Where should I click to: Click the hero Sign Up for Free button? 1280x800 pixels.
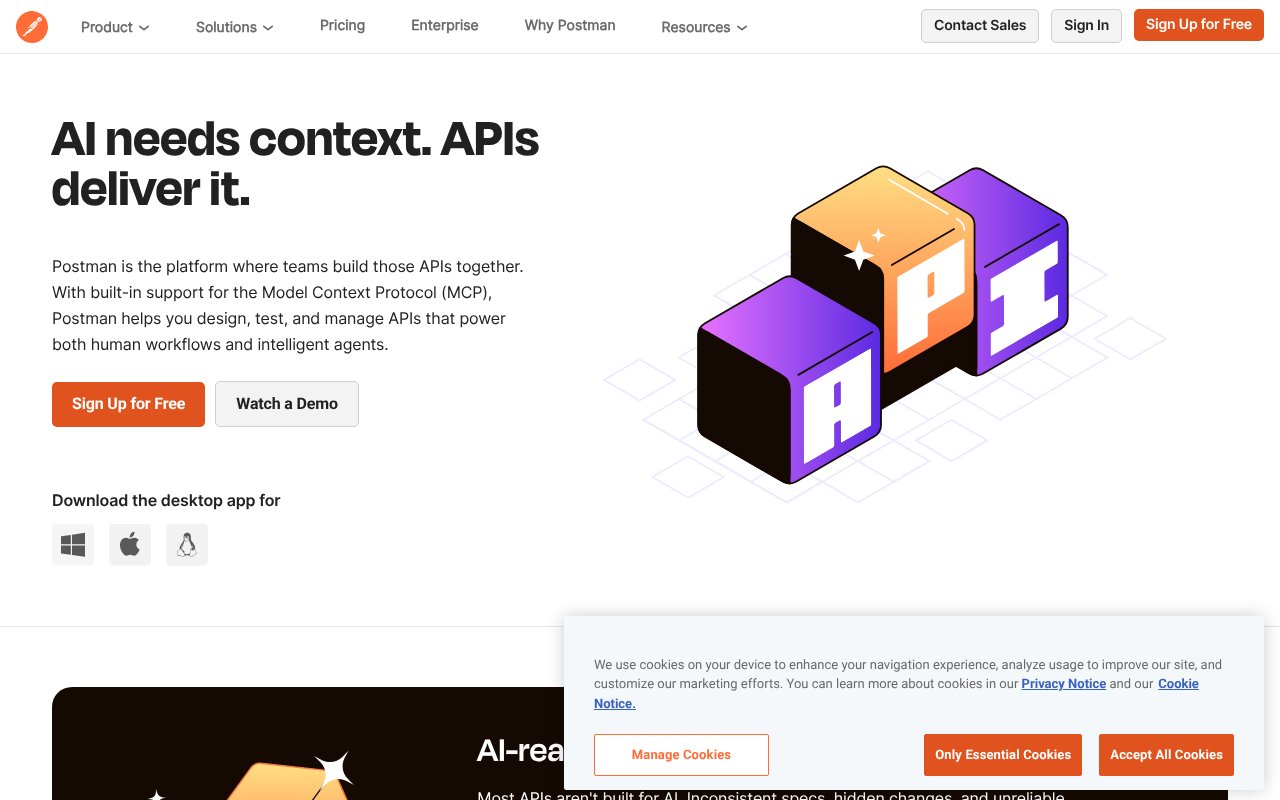128,404
